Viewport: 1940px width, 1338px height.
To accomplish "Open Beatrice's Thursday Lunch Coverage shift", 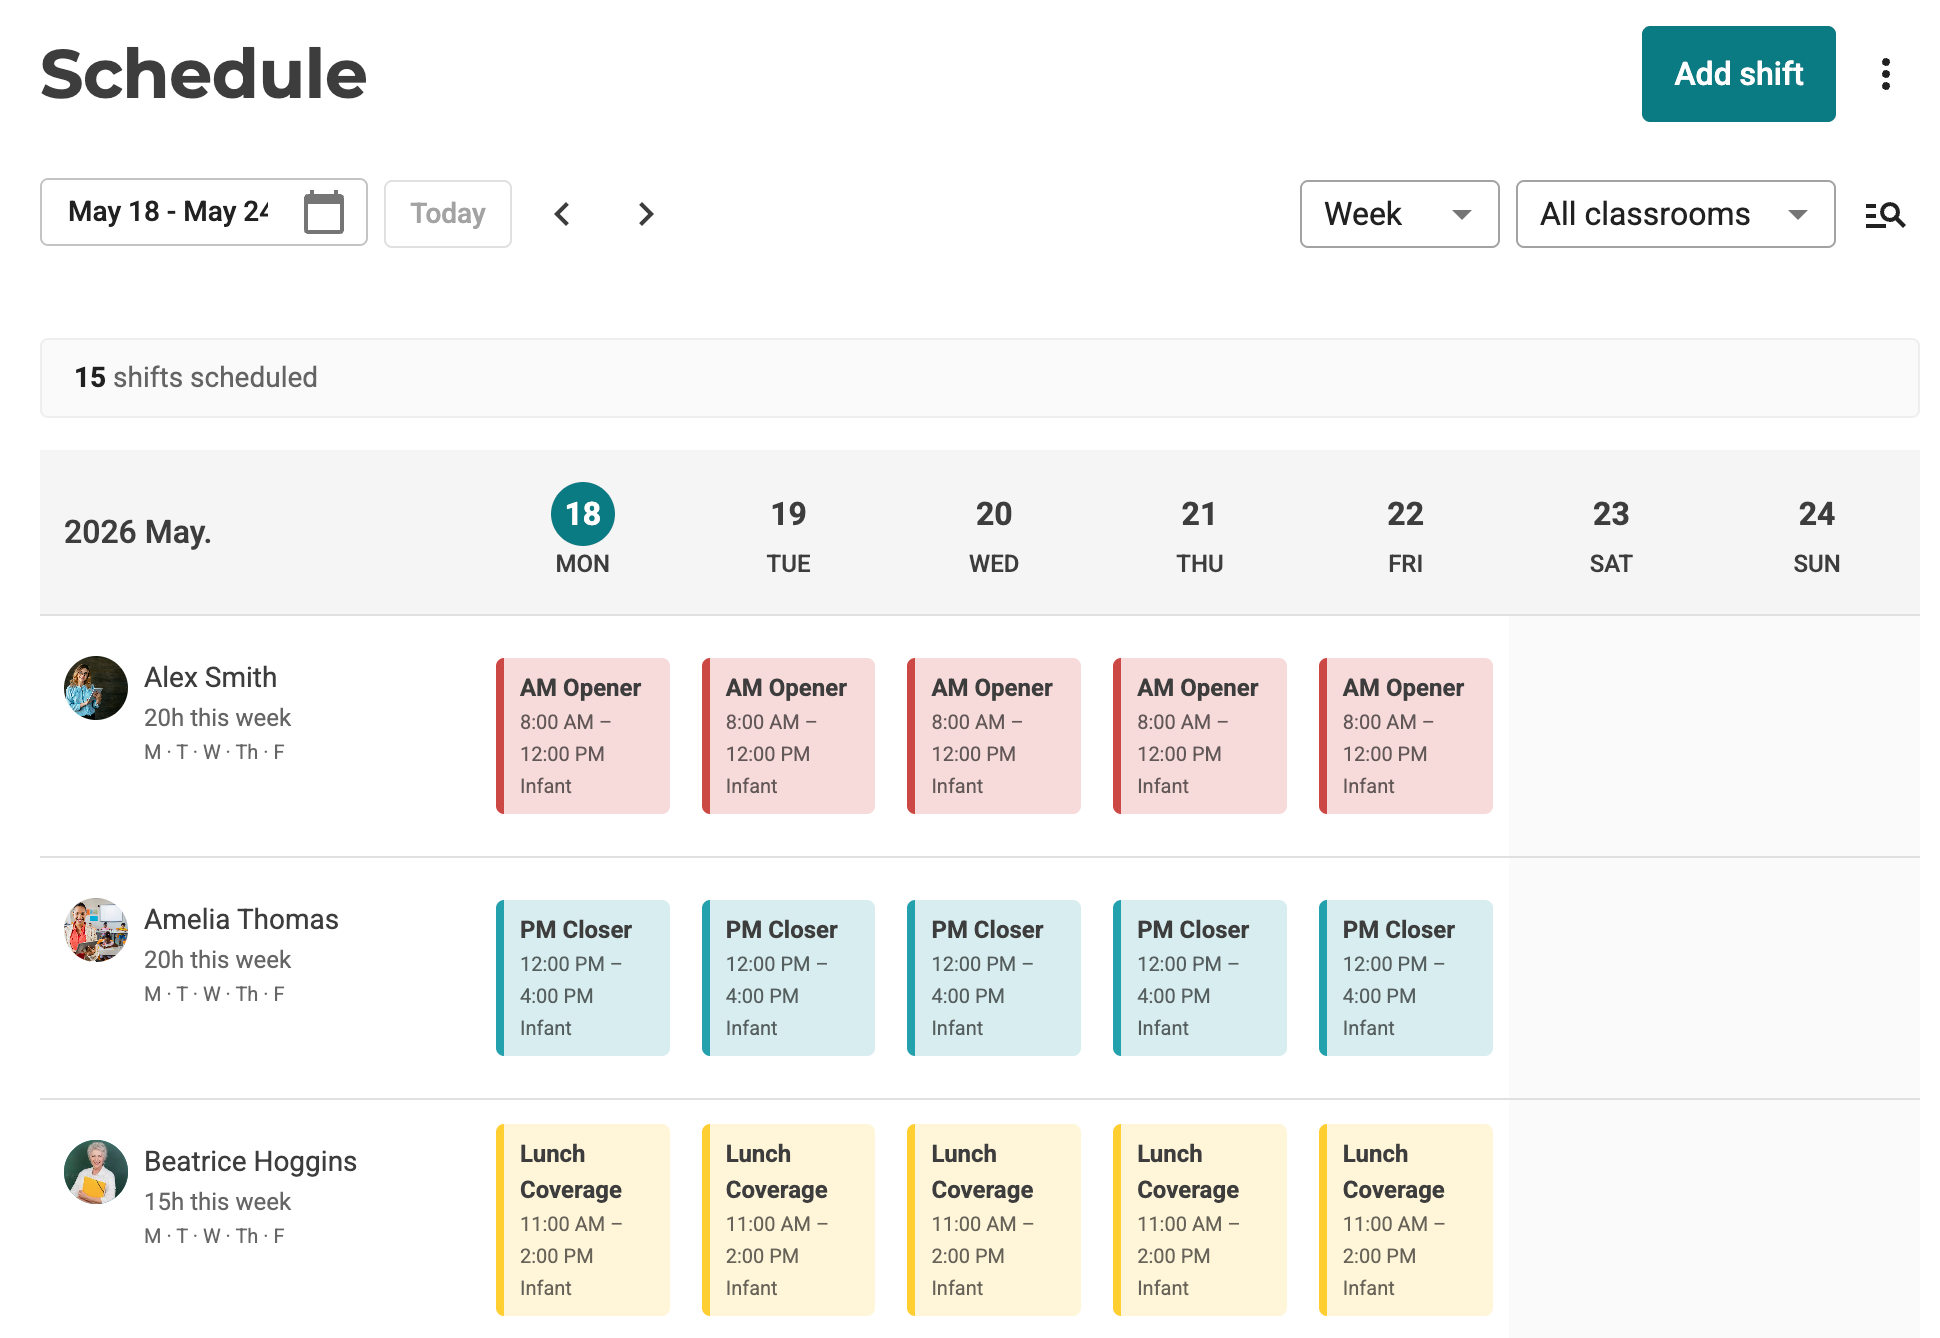I will [x=1200, y=1220].
